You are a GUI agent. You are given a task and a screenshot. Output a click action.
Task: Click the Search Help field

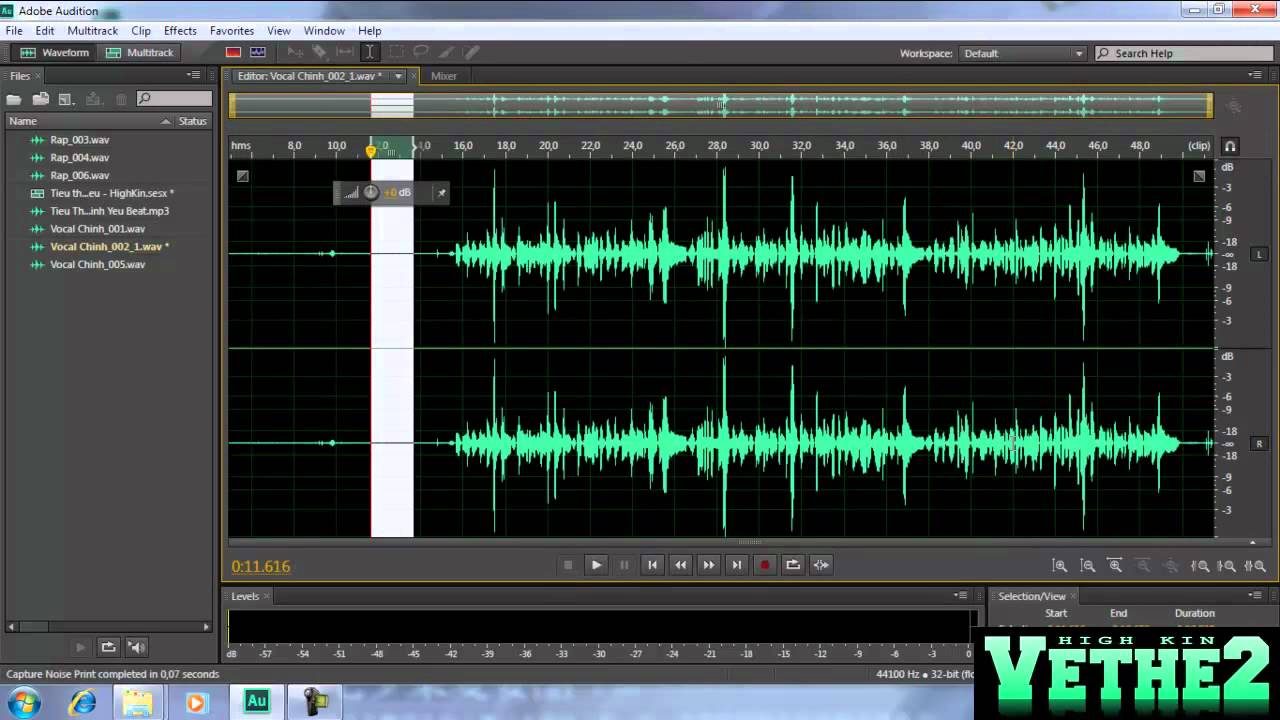pos(1185,53)
